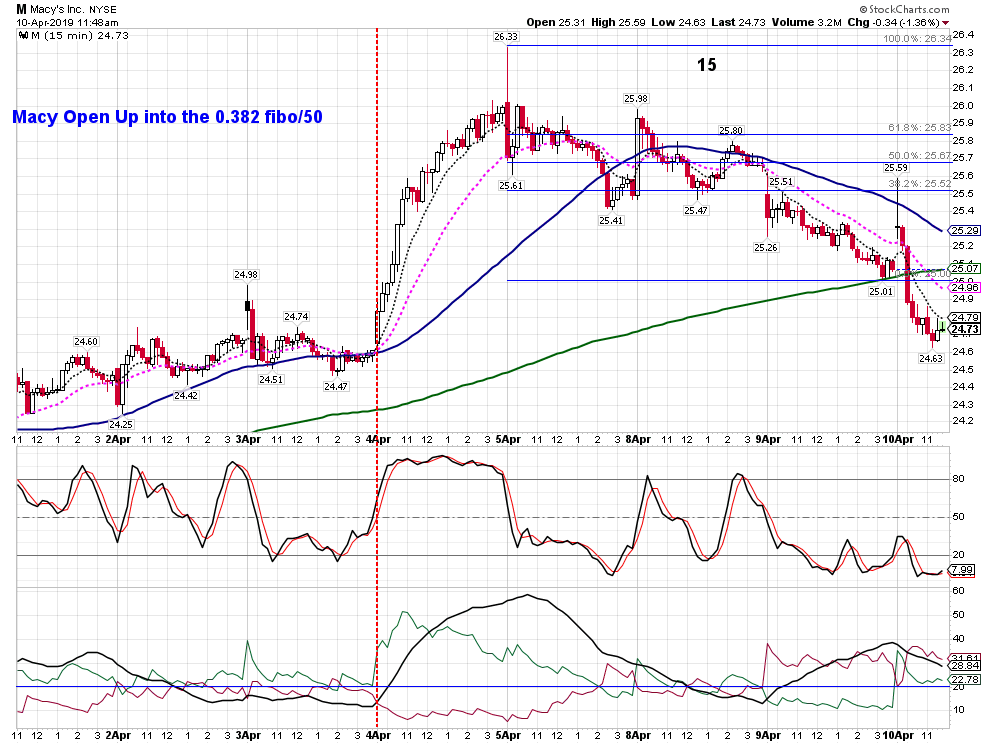Click the red down arrow beside Chg

[946, 23]
